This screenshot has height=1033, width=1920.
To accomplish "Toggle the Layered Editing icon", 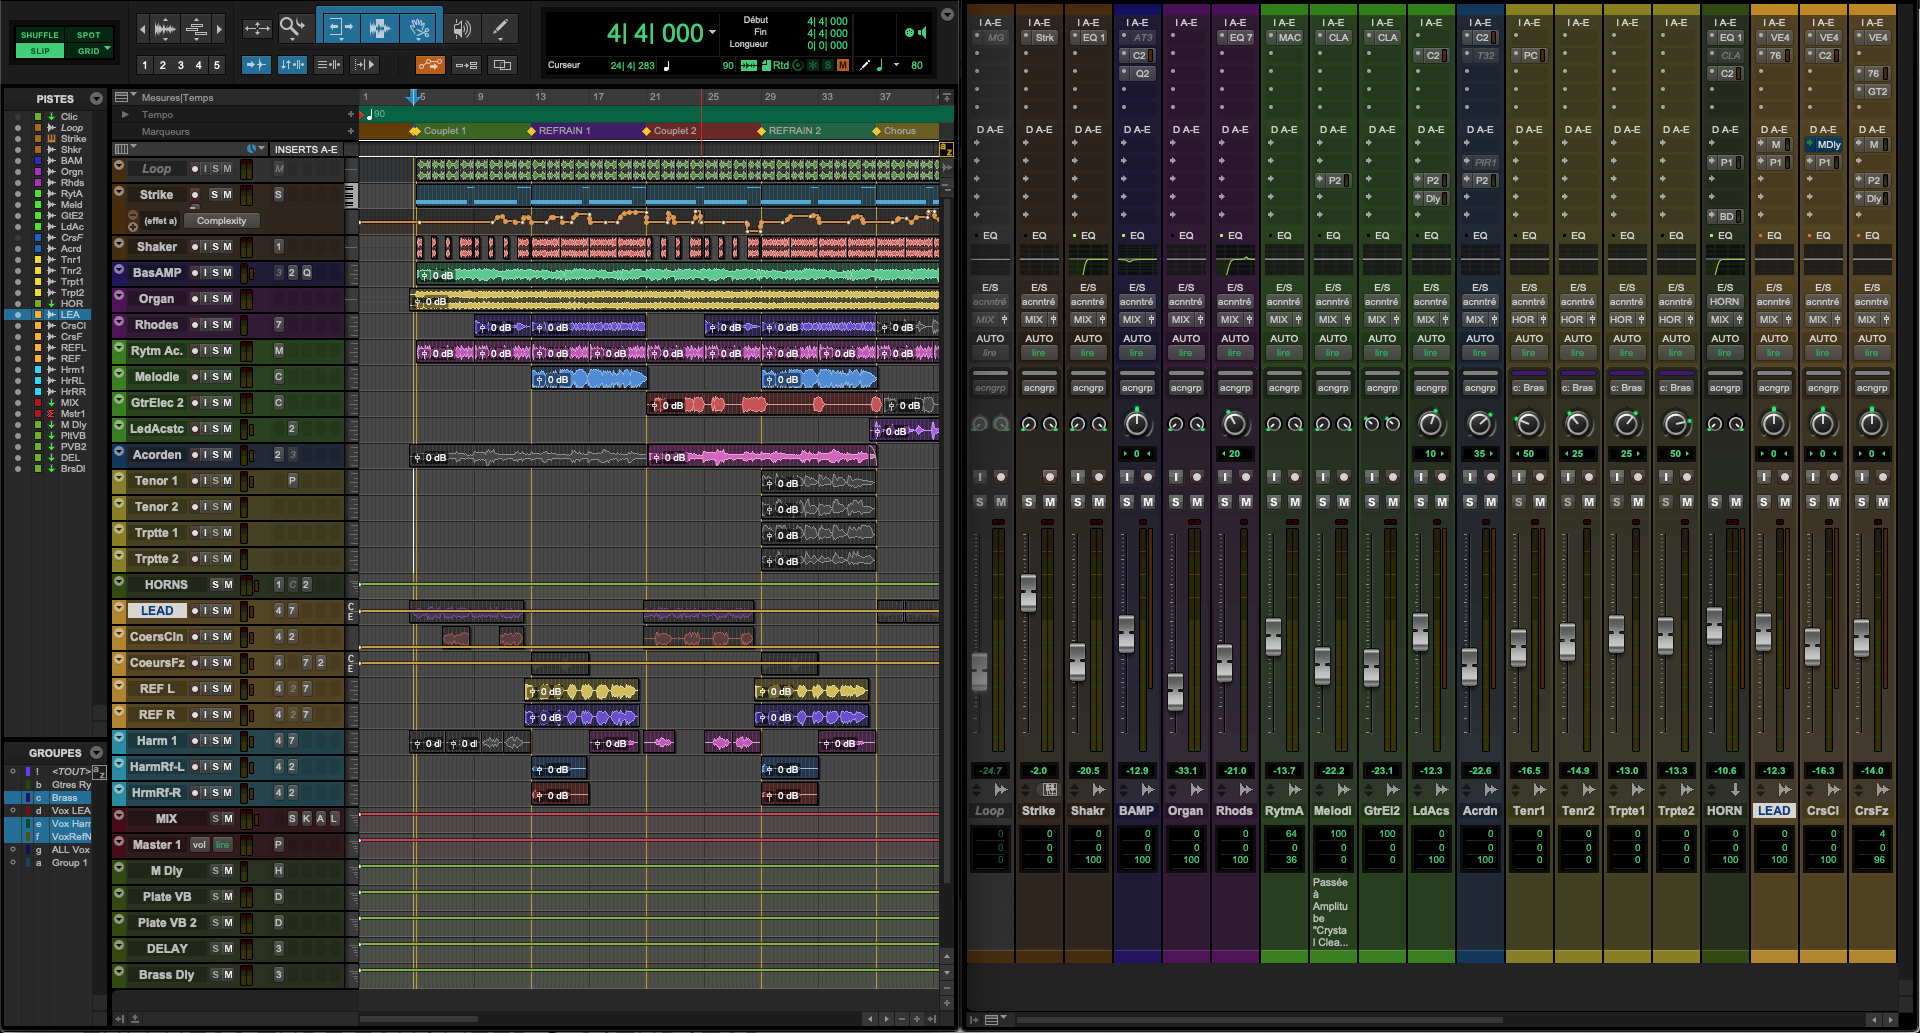I will point(502,65).
